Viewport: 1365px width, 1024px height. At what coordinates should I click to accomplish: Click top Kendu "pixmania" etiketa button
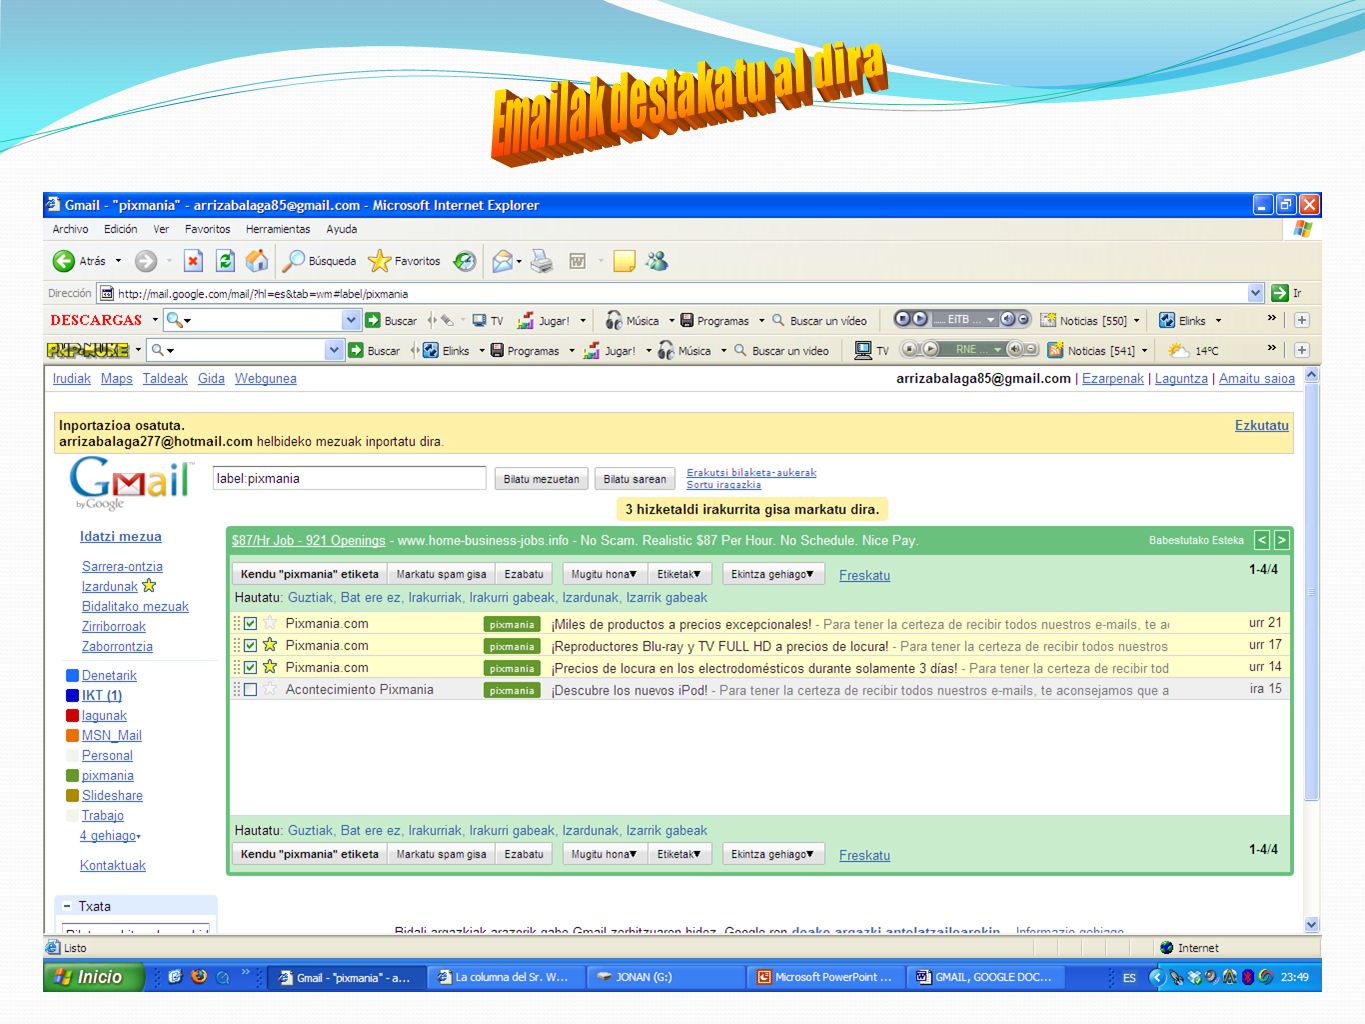310,574
